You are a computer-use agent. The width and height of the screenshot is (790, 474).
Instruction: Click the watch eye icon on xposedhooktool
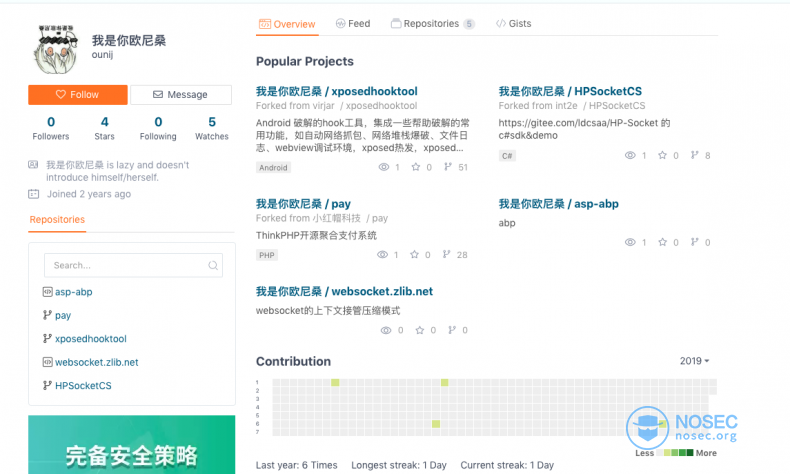coord(384,167)
